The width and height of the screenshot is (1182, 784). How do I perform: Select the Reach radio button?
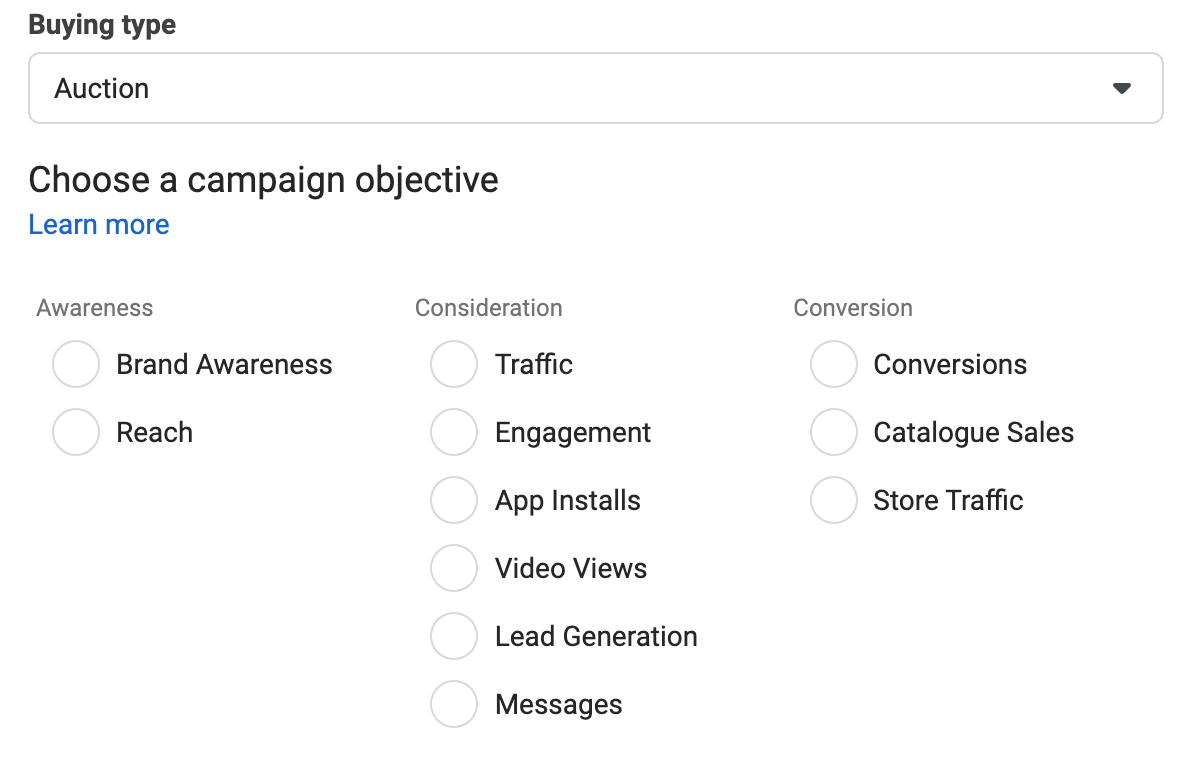pyautogui.click(x=76, y=433)
